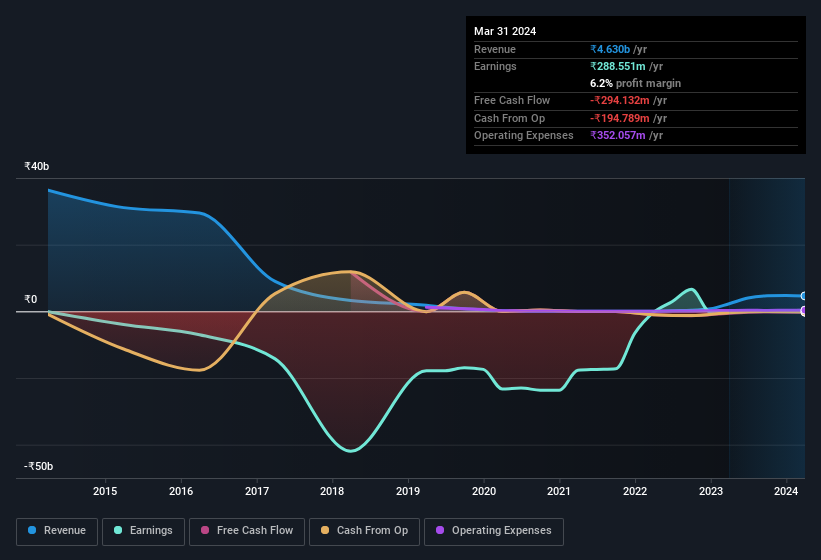This screenshot has height=560, width=821.
Task: Click the Cash From Op label in tooltip
Action: 509,118
